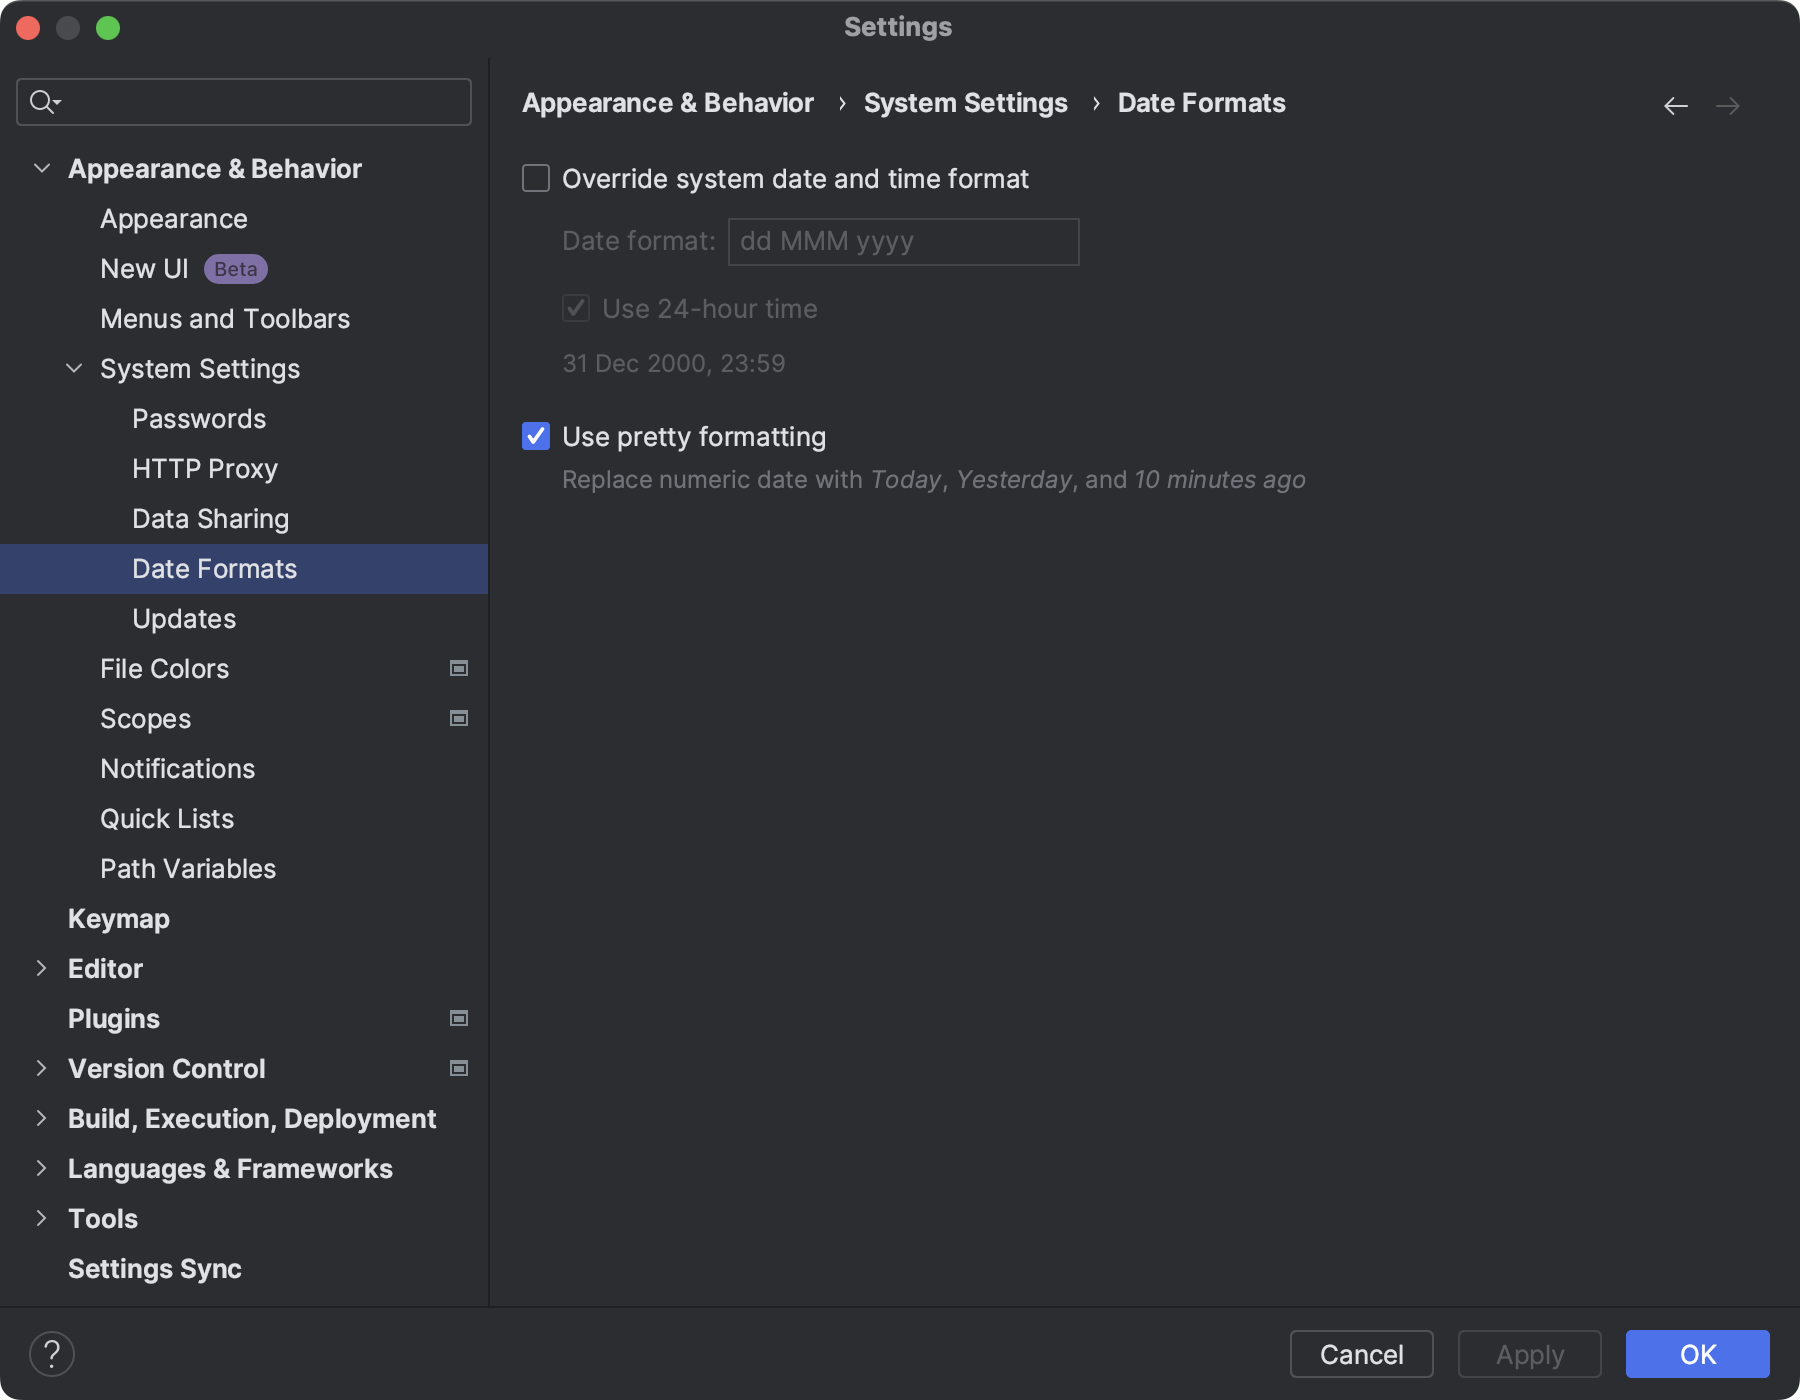Click the OK button
This screenshot has width=1800, height=1400.
[x=1696, y=1354]
